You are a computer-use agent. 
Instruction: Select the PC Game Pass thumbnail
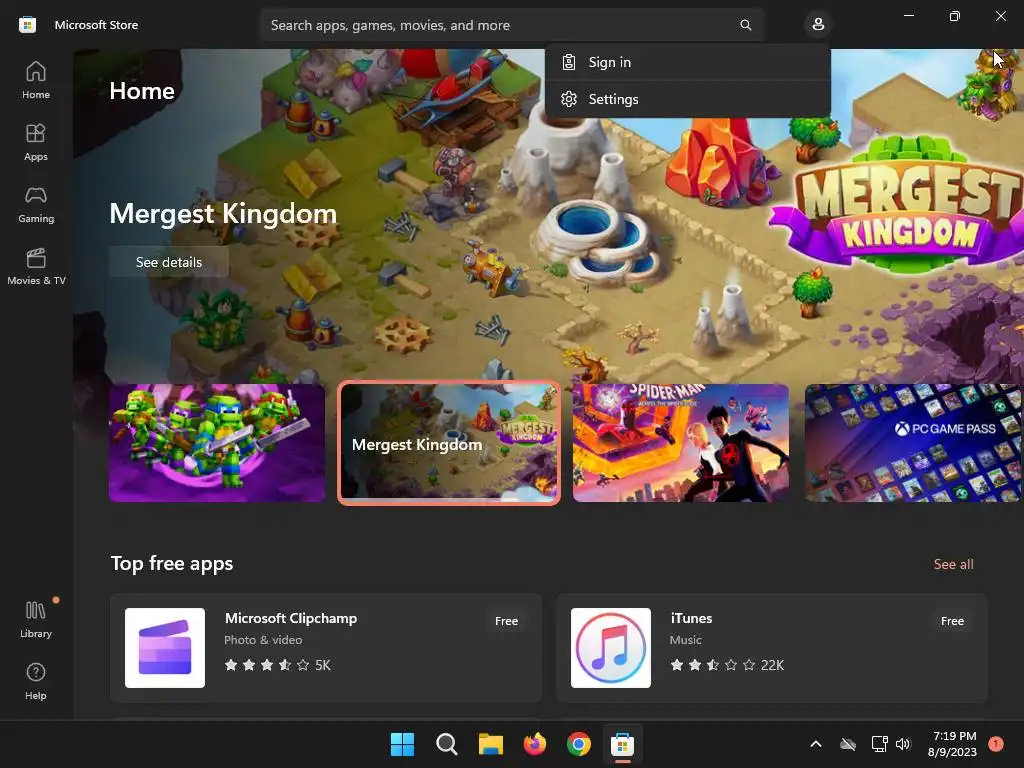click(912, 443)
